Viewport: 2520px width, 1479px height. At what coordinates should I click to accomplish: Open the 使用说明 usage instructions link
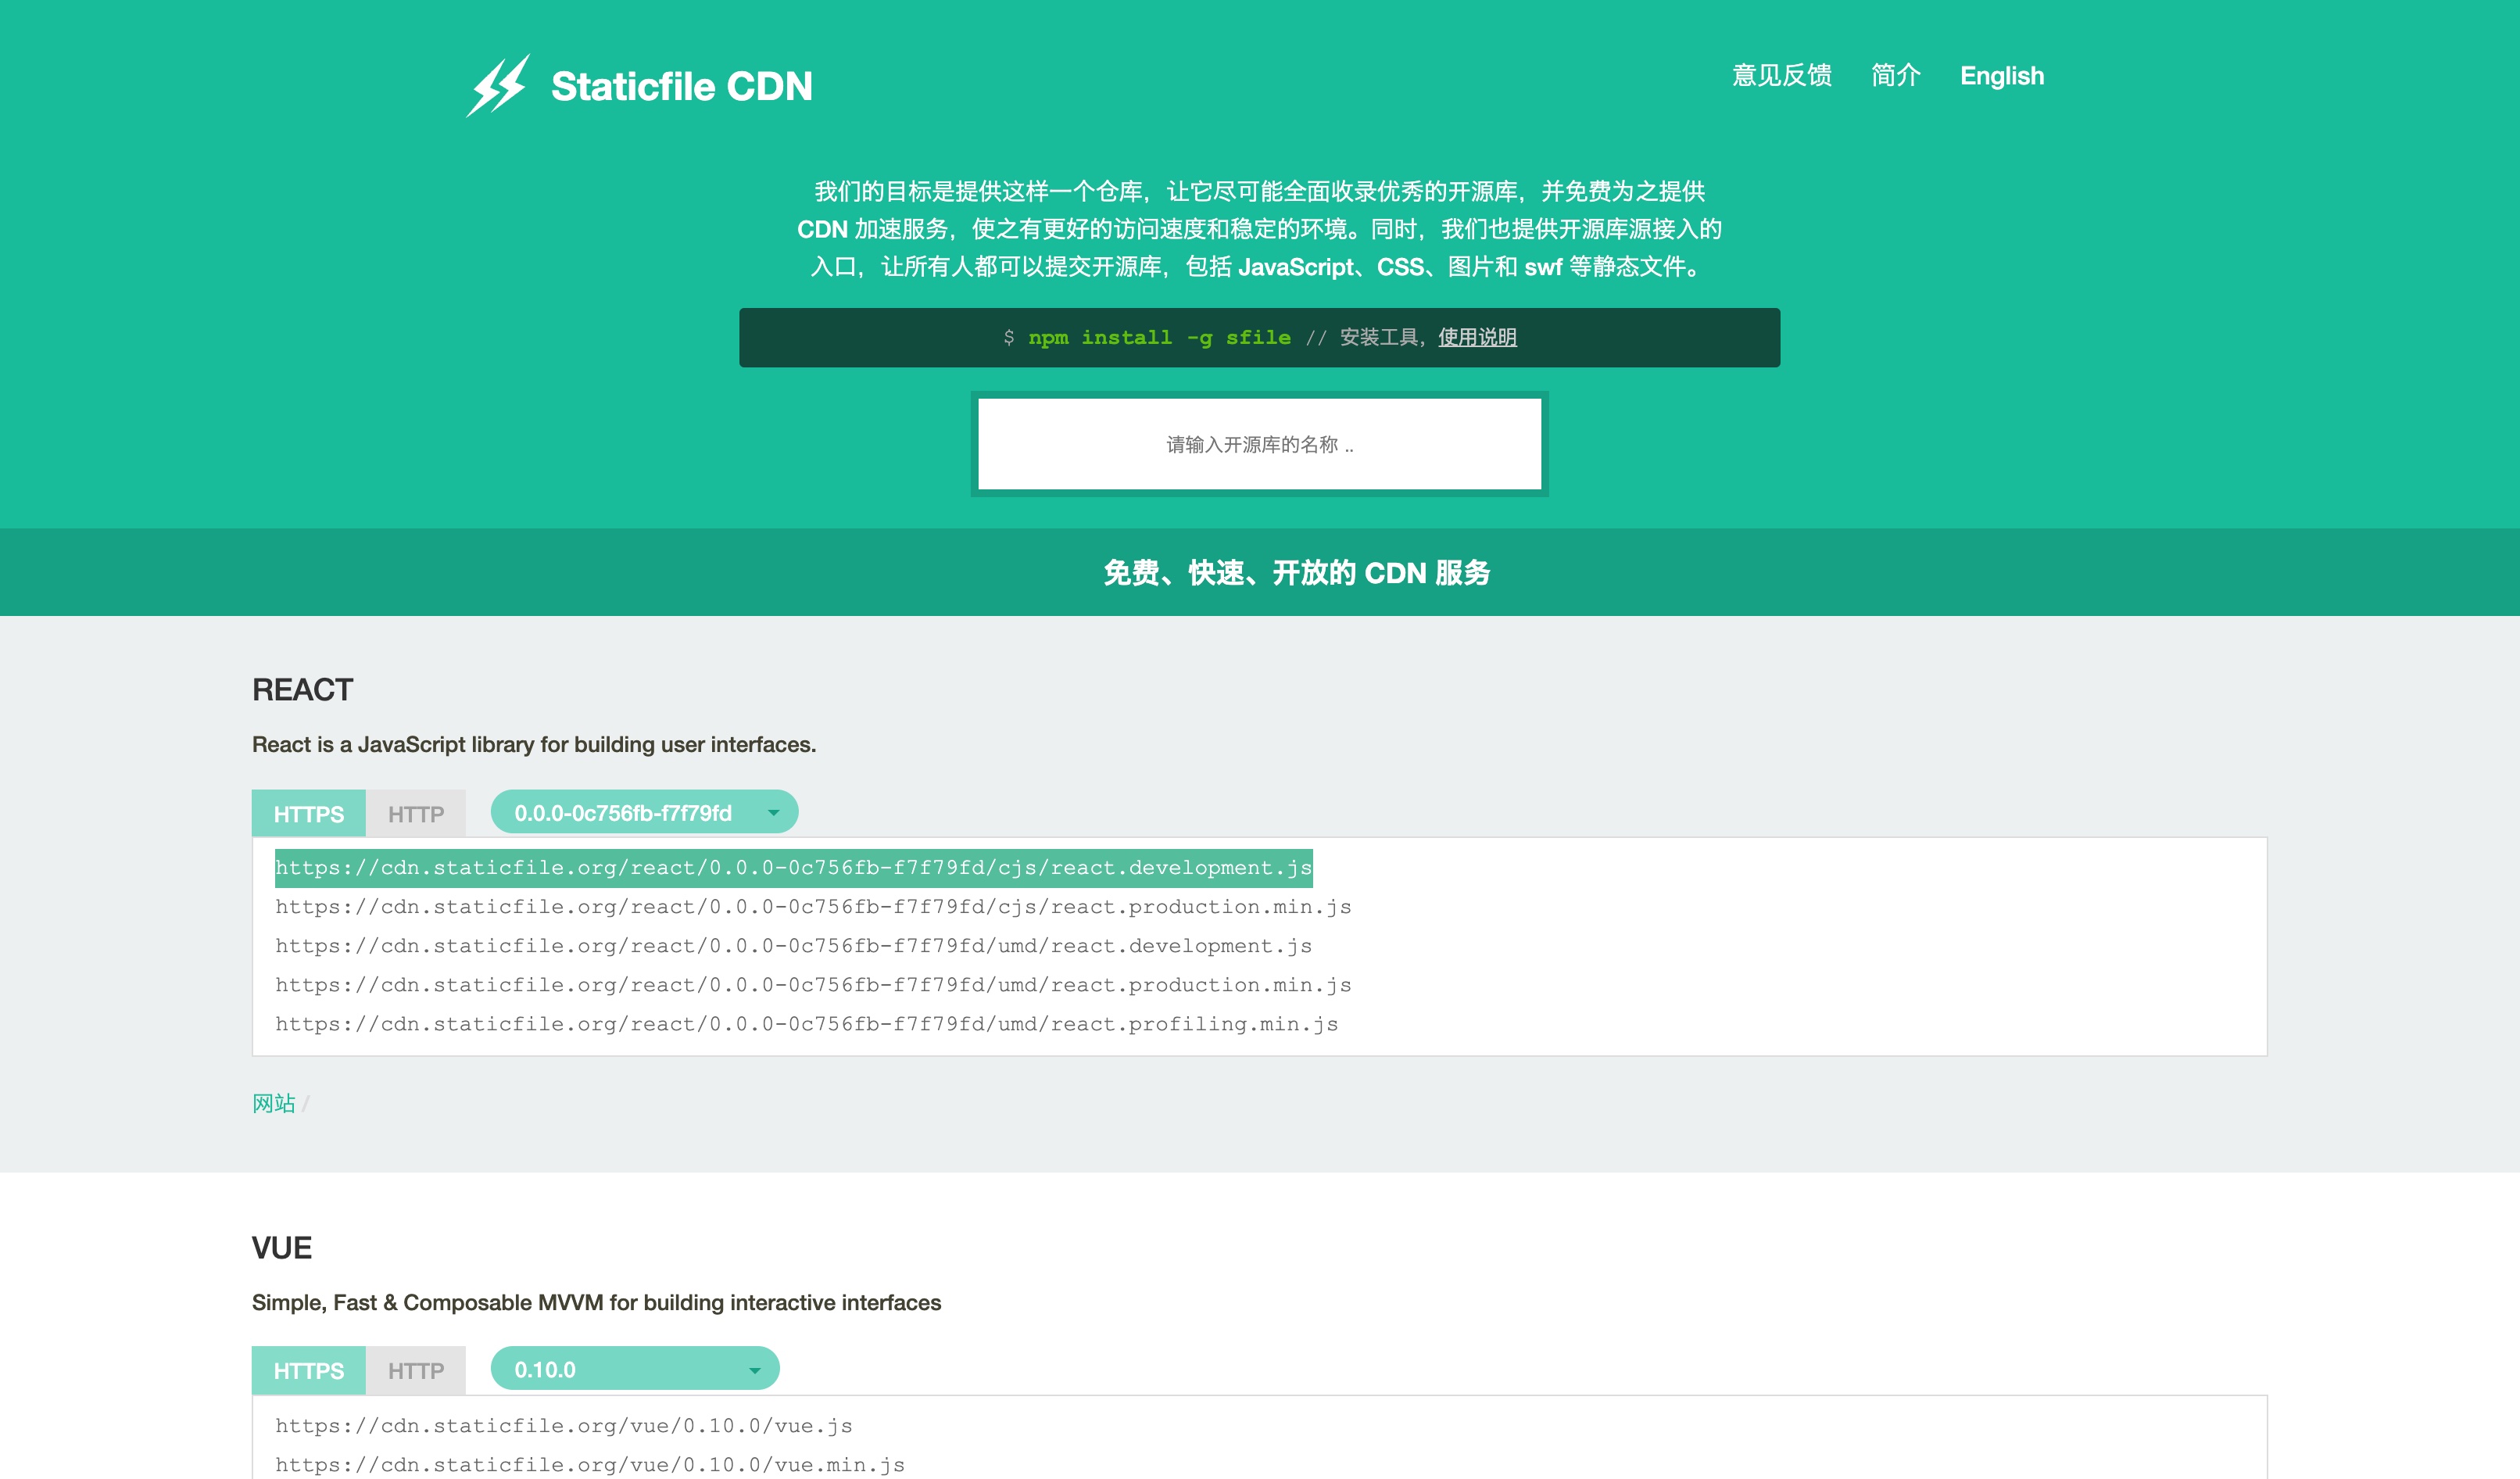tap(1477, 337)
